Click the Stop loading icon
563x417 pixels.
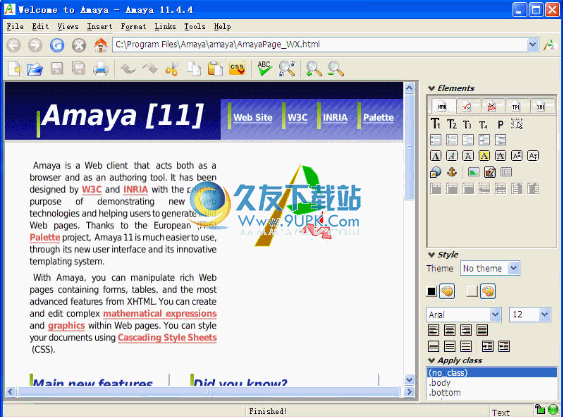tap(79, 45)
